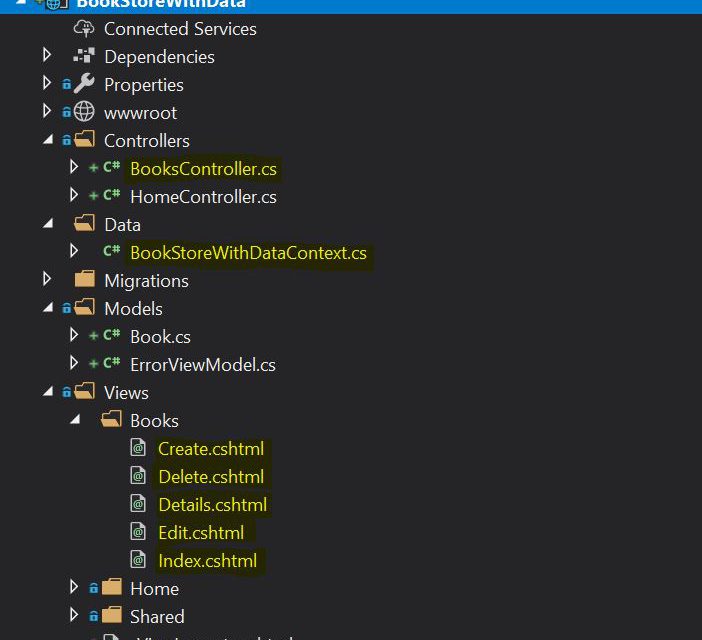Click the C# icon beside BooksController.cs
The image size is (702, 640).
pos(111,169)
